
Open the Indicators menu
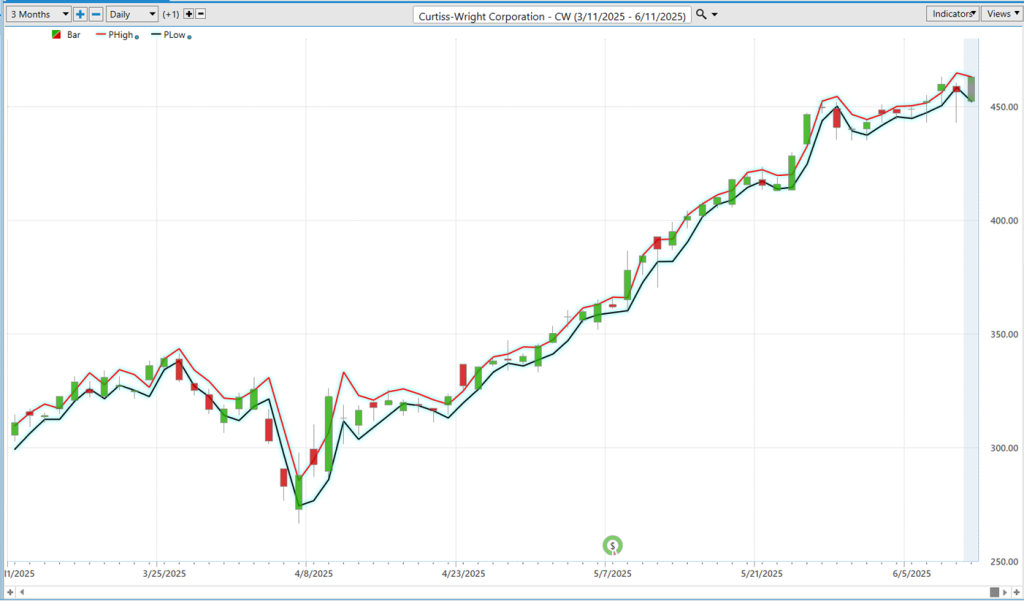pyautogui.click(x=952, y=14)
